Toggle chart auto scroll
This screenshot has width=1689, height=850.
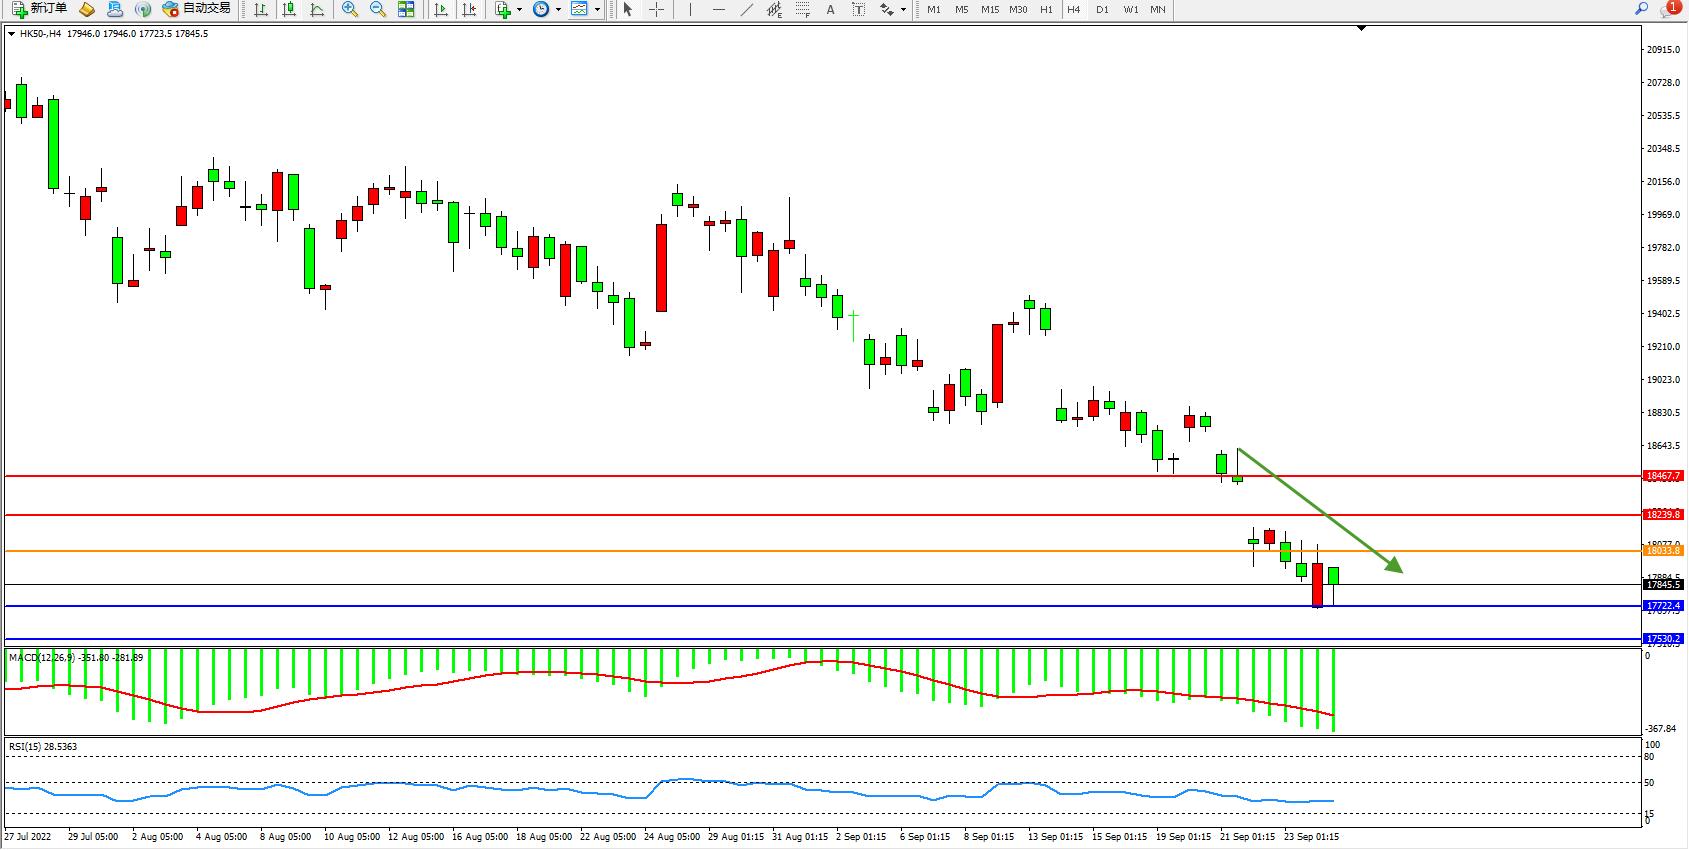441,9
